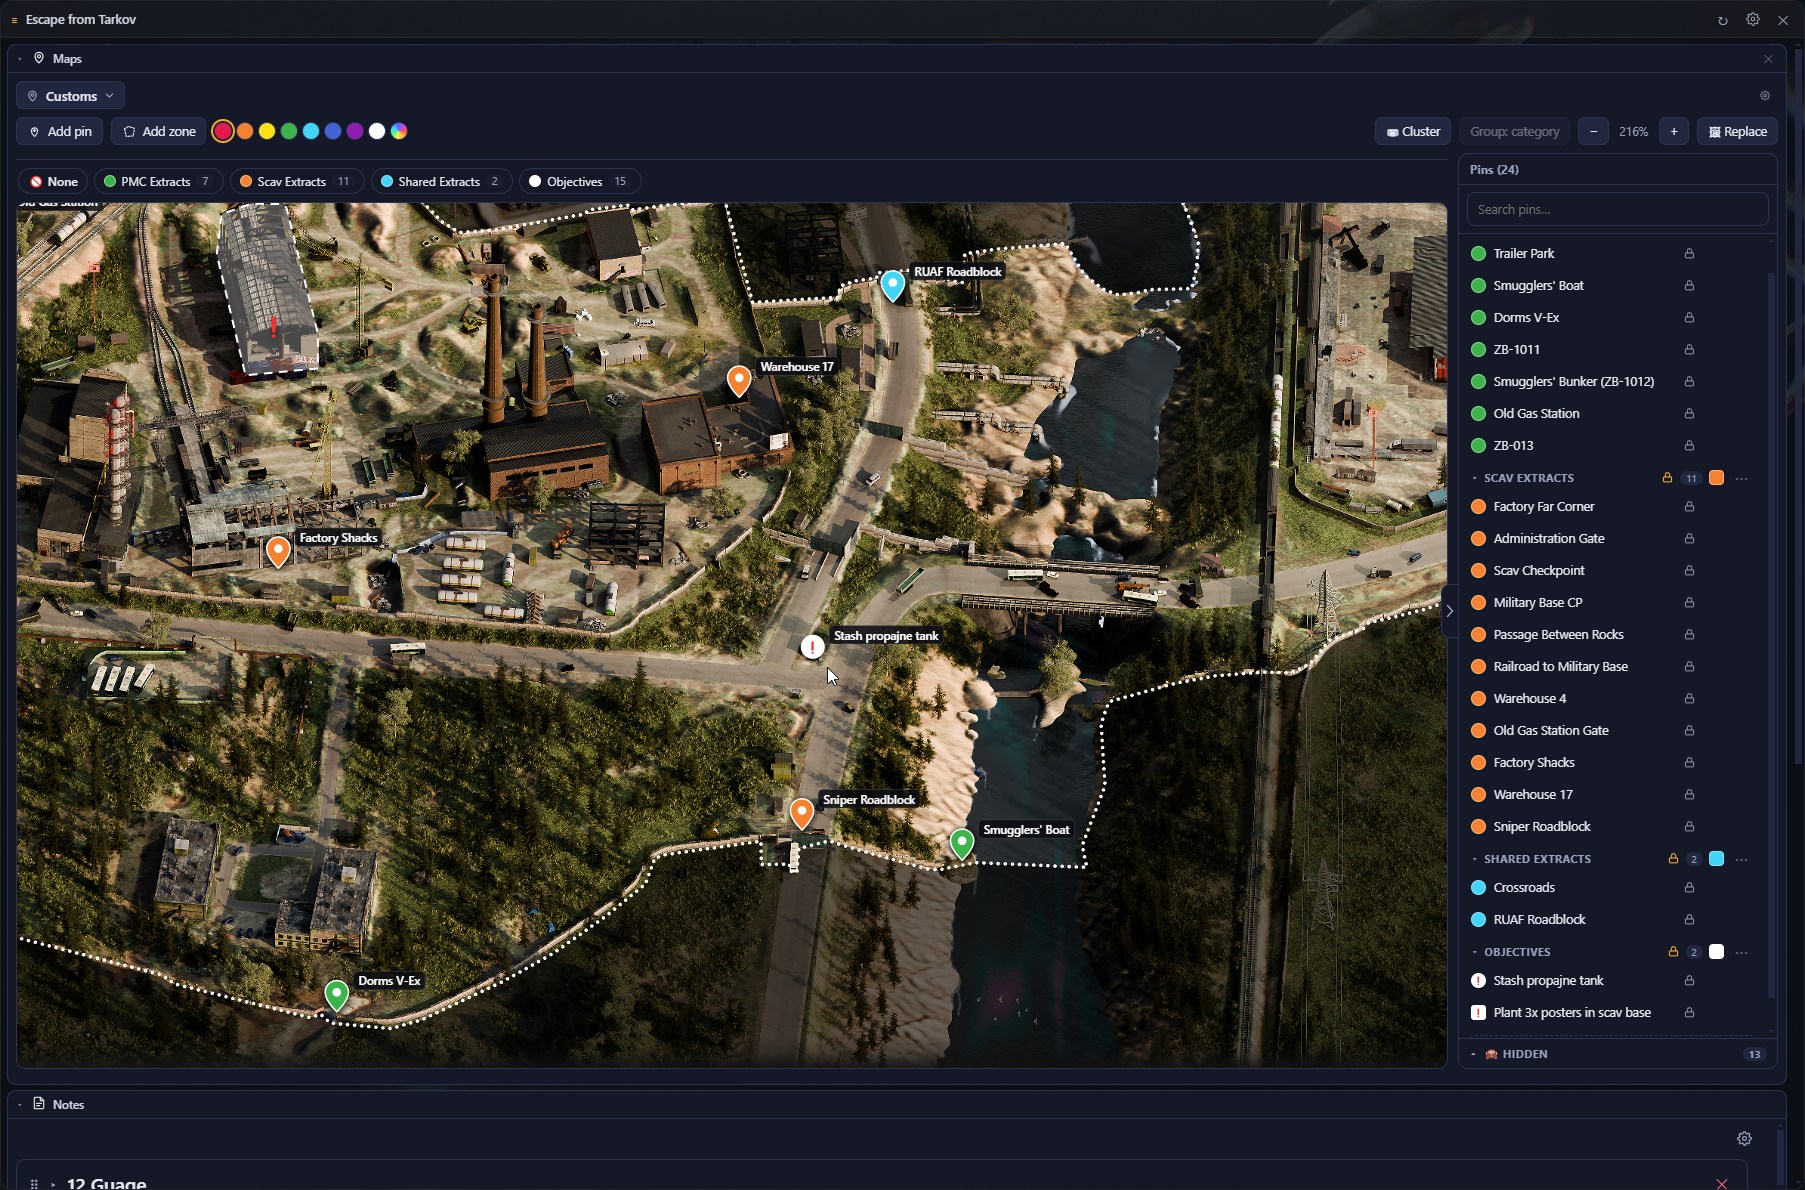Click the Add zone button

[159, 132]
